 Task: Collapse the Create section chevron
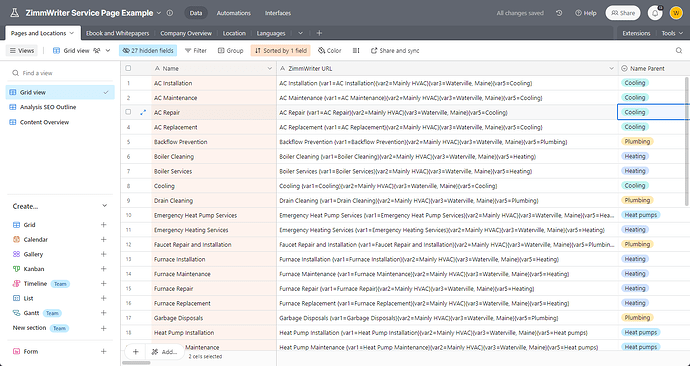click(x=104, y=206)
